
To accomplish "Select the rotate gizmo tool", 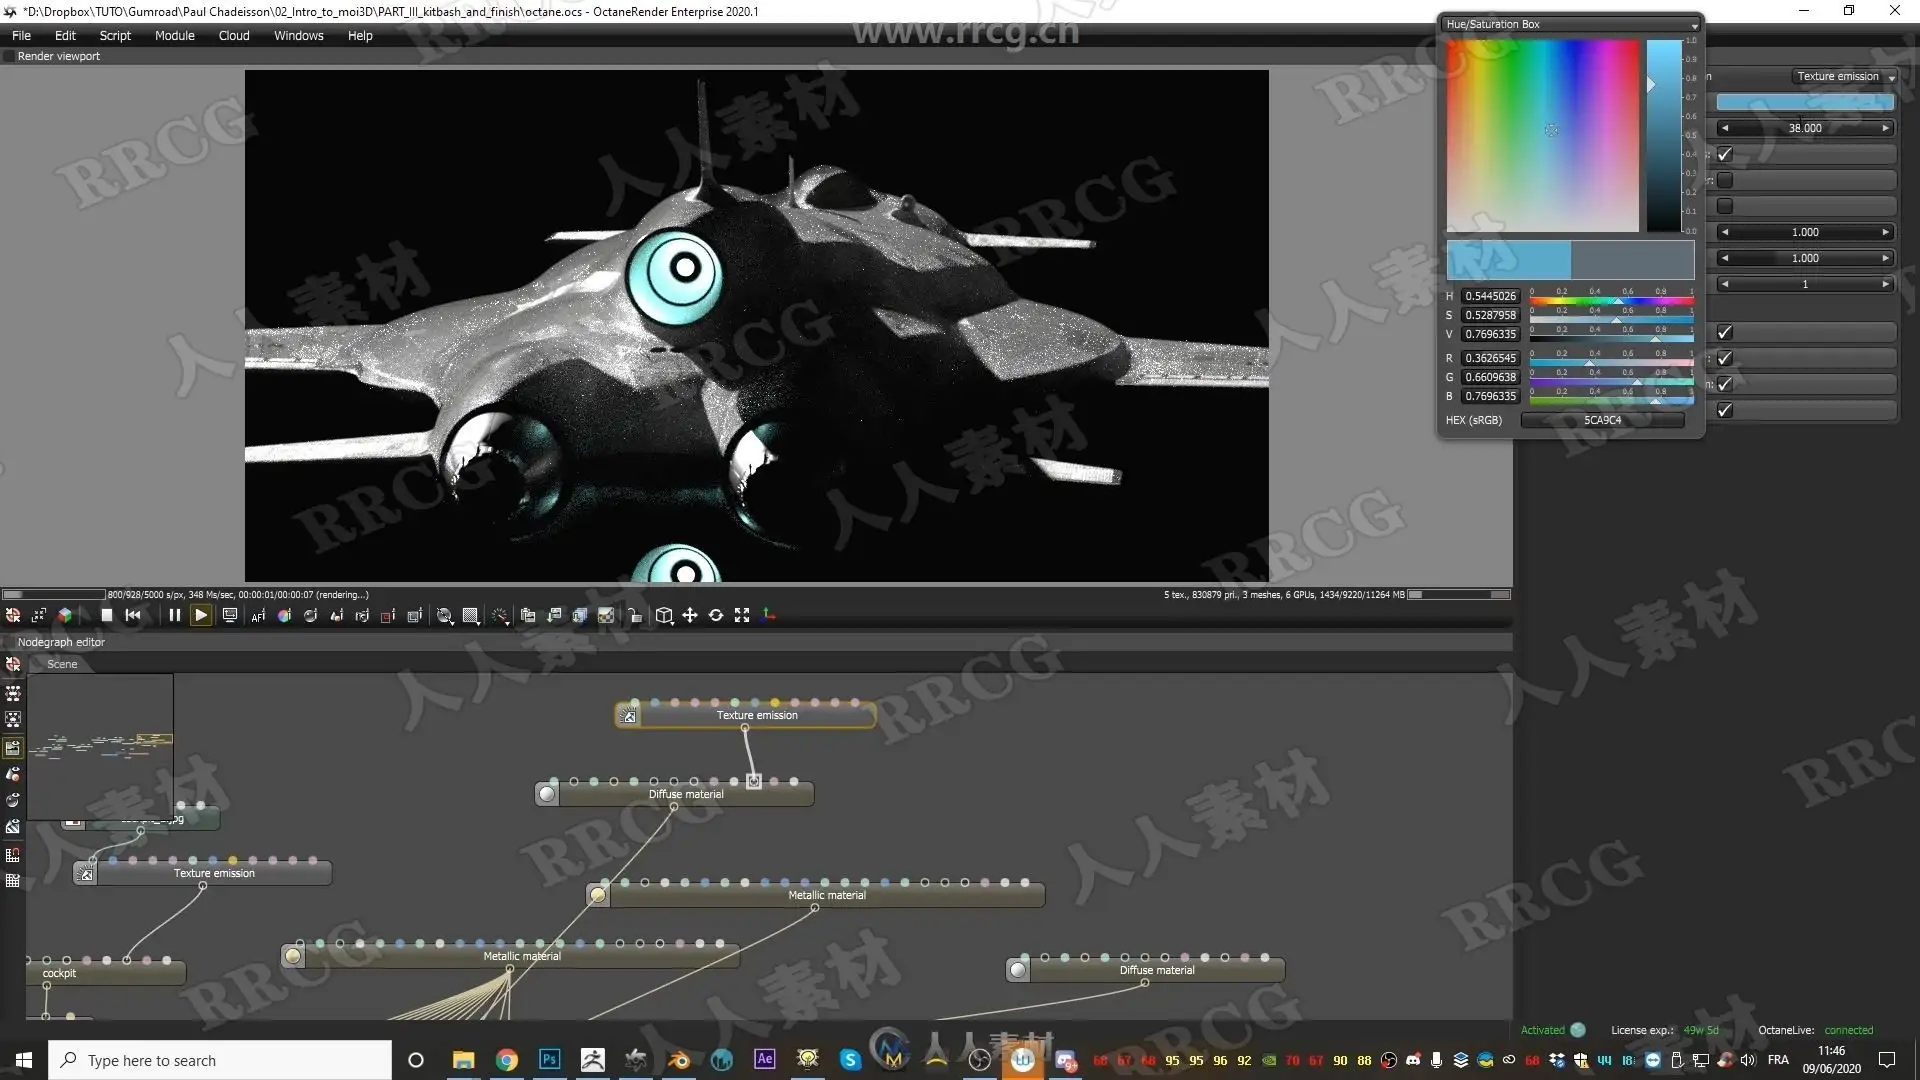I will [x=716, y=616].
